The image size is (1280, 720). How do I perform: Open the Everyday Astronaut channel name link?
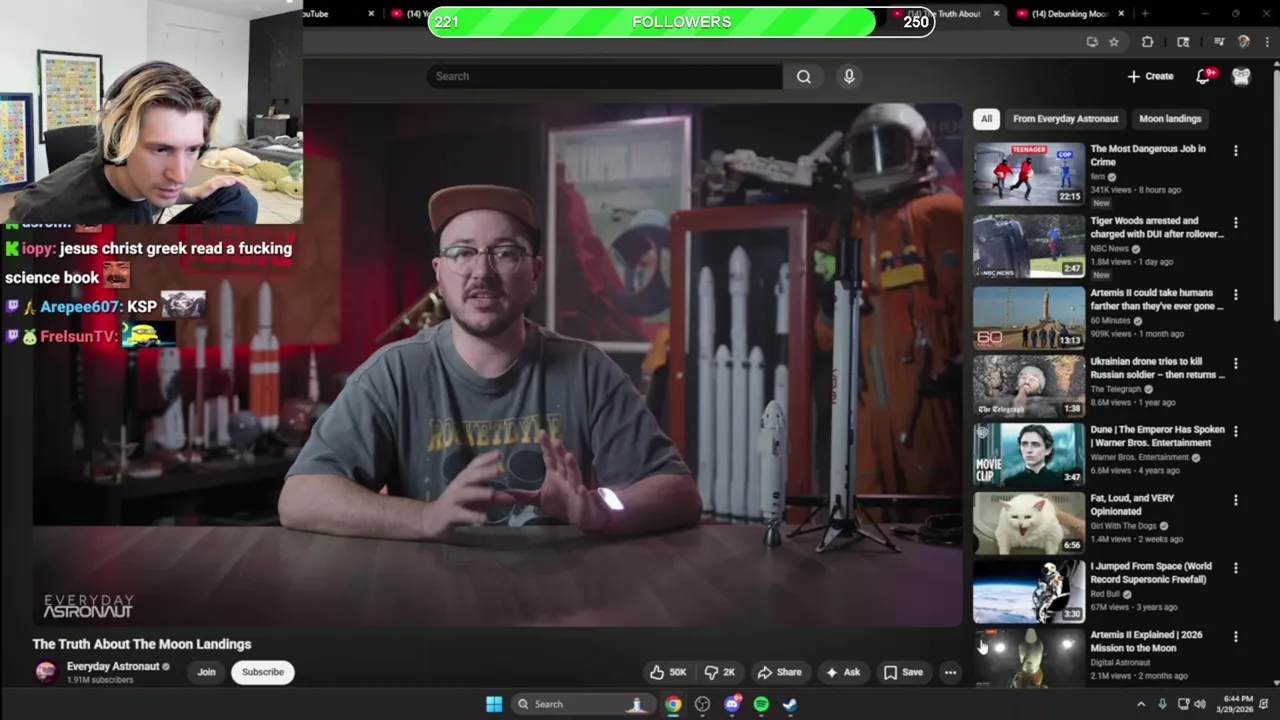(x=113, y=666)
